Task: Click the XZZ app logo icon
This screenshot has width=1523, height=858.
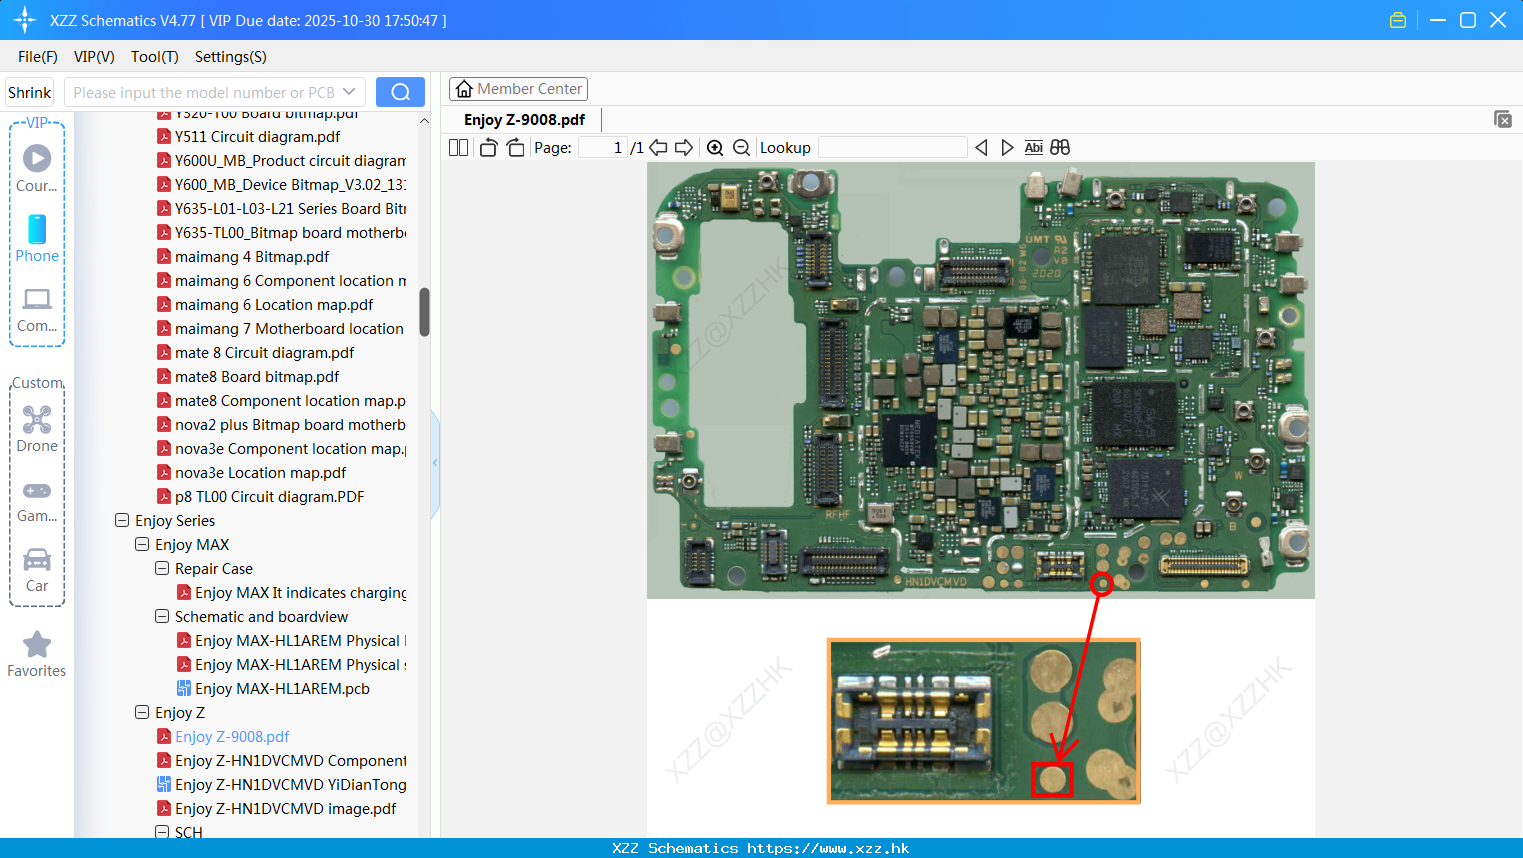Action: 24,20
